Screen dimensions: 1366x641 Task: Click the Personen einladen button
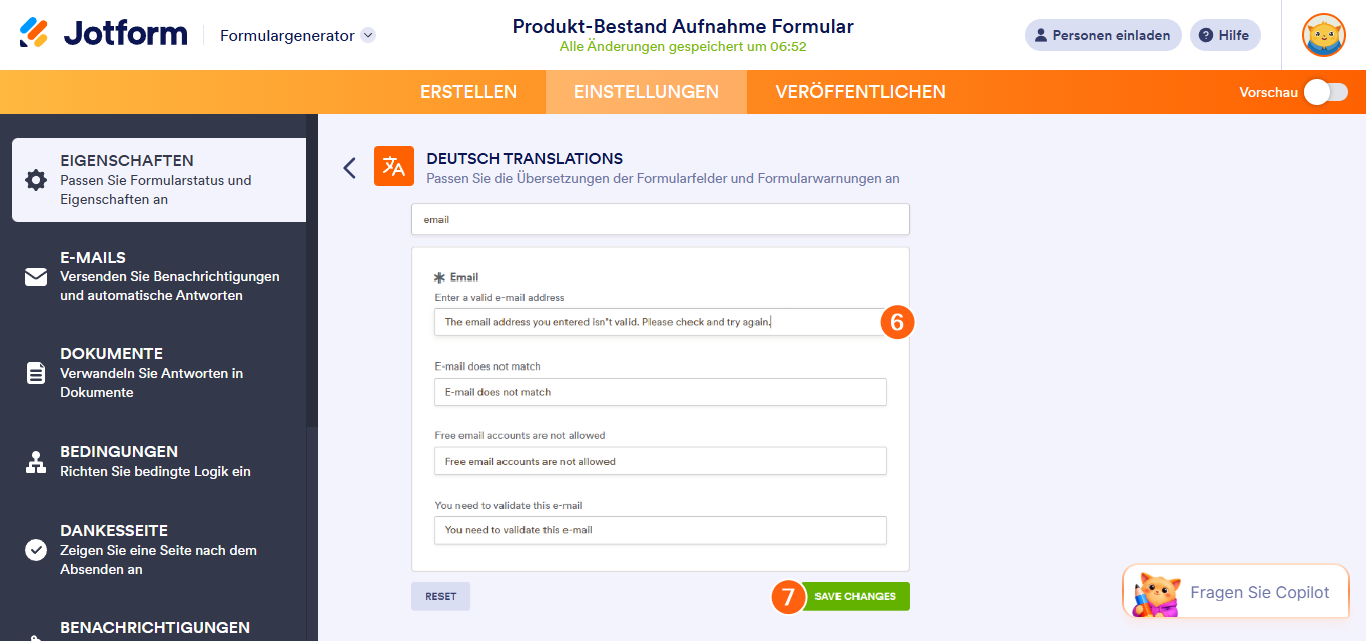(1103, 35)
